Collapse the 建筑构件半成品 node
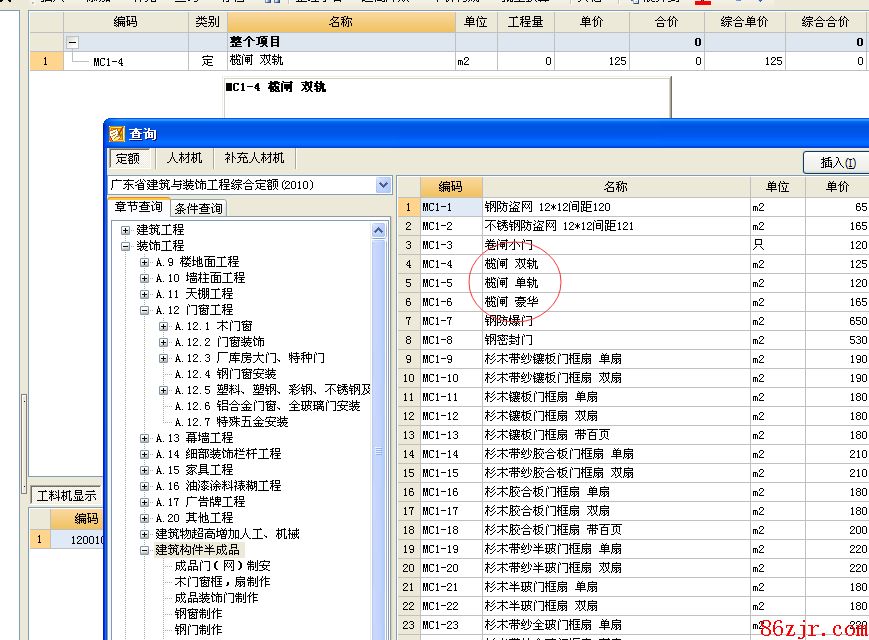Viewport: 869px width, 640px height. coord(145,550)
